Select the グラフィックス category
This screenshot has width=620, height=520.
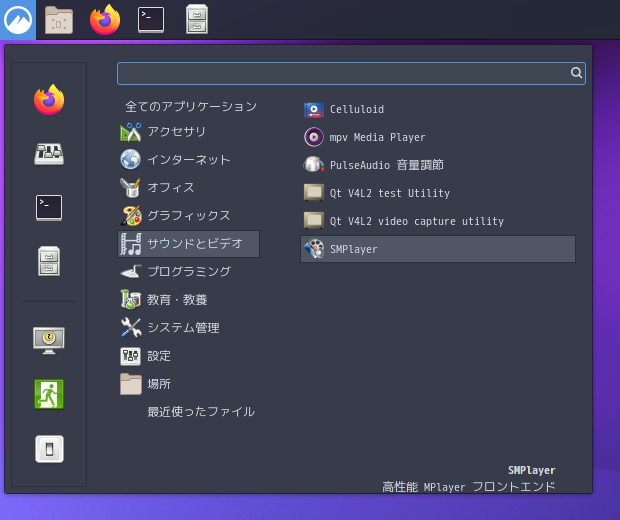coord(189,216)
